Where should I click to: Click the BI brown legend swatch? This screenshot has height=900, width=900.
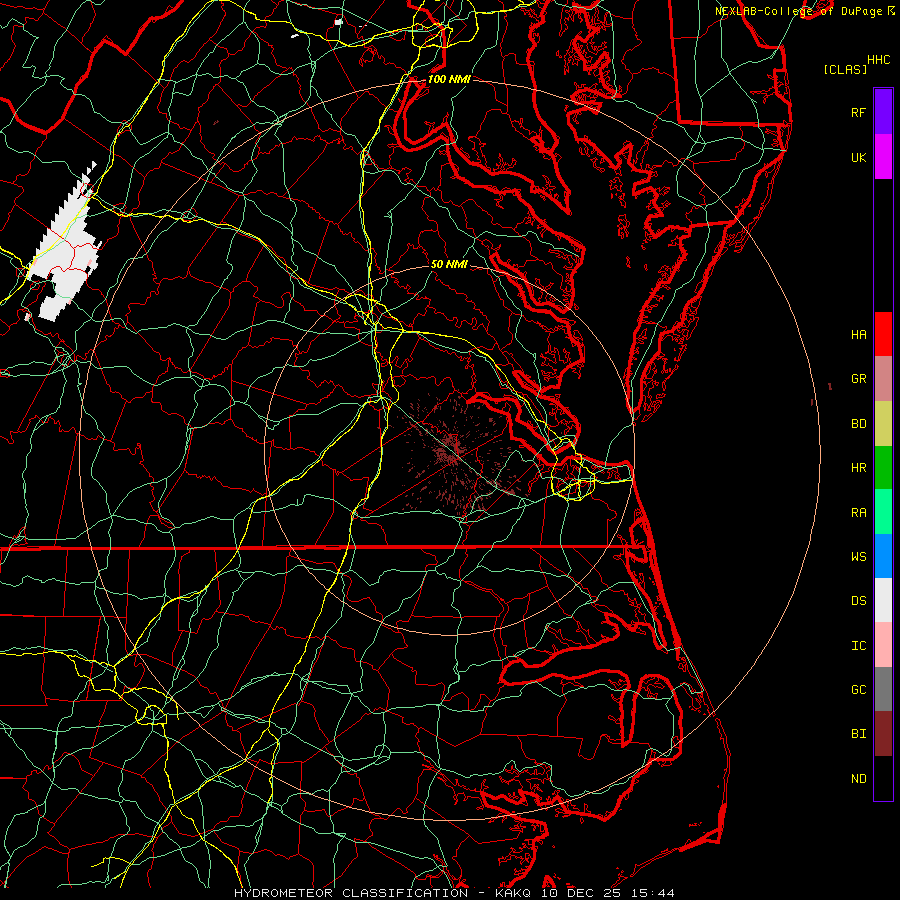883,734
